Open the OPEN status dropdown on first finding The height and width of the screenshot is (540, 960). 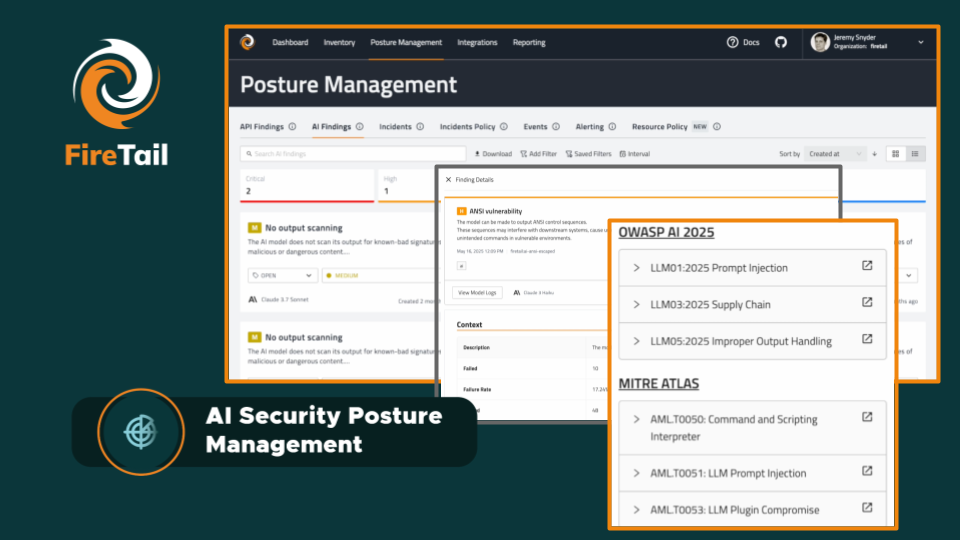pyautogui.click(x=283, y=276)
